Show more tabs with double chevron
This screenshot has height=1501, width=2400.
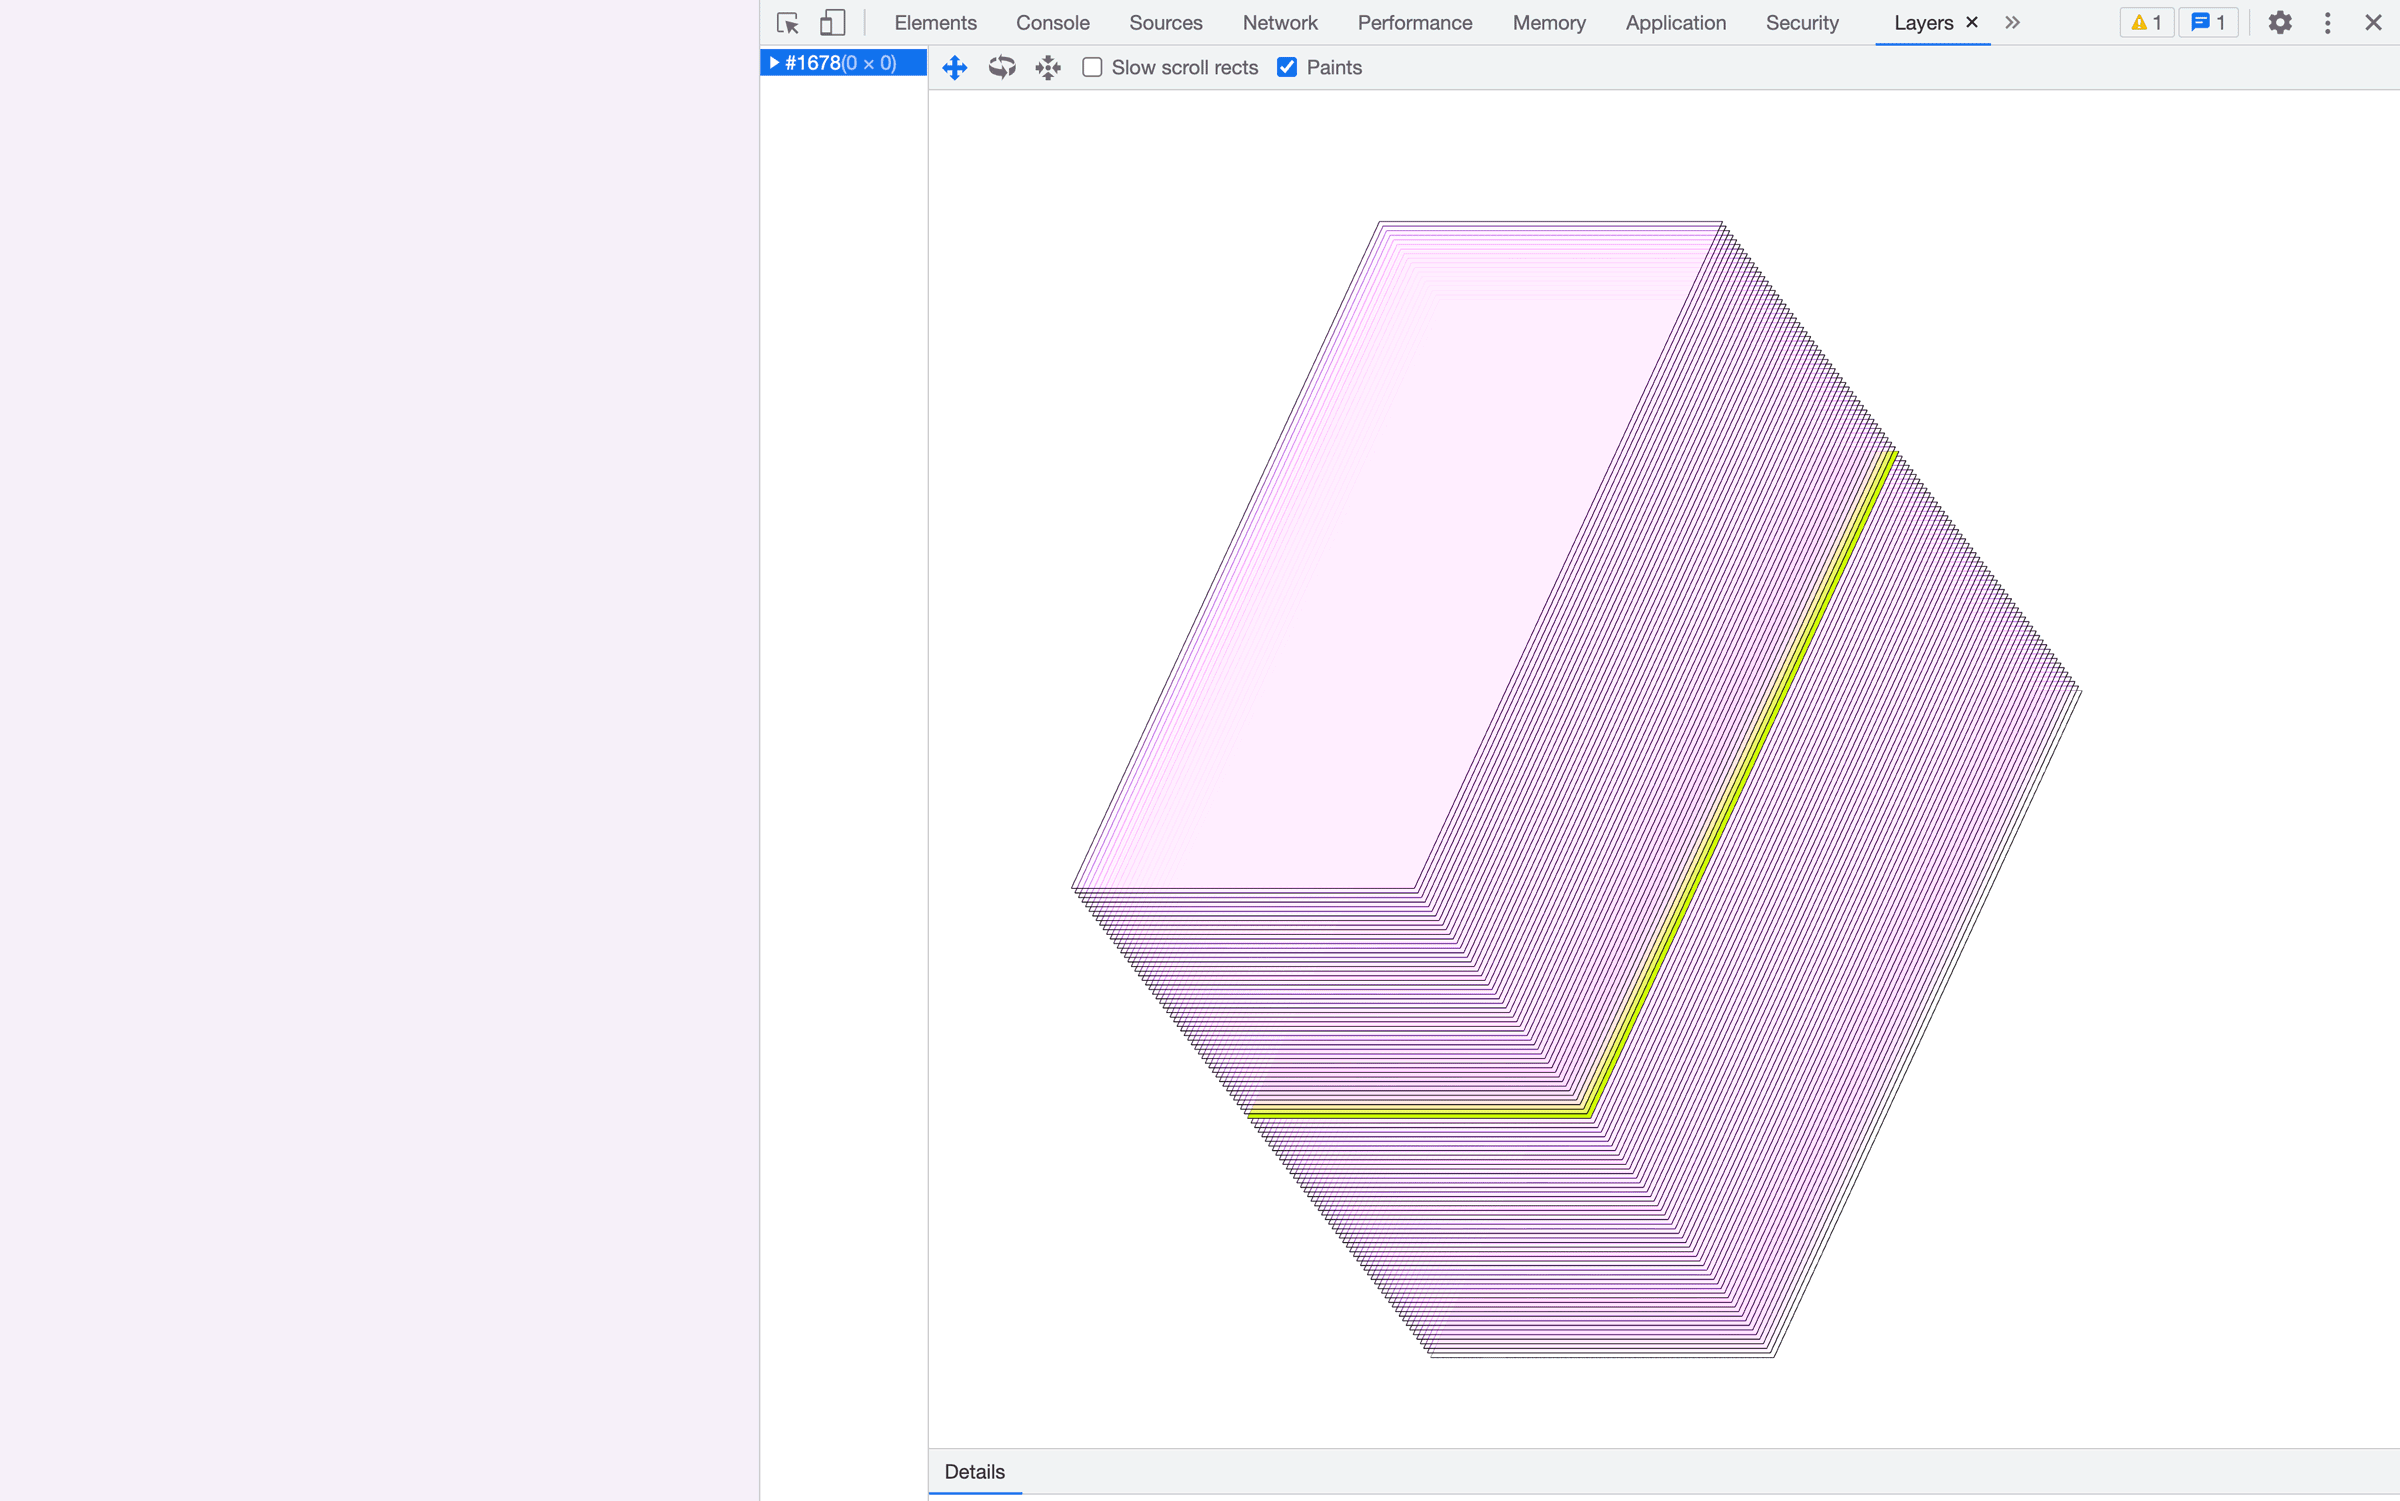coord(2012,23)
